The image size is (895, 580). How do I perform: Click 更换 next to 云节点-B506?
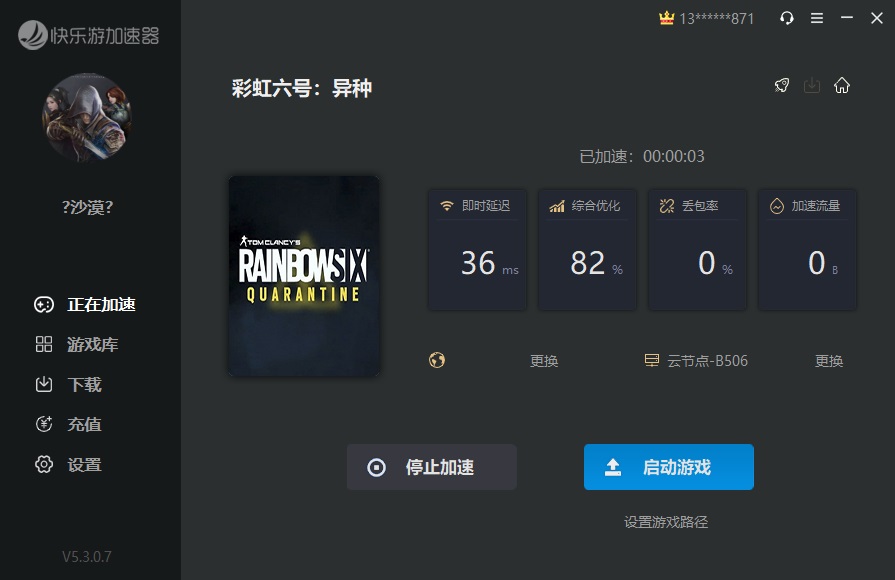(x=829, y=361)
